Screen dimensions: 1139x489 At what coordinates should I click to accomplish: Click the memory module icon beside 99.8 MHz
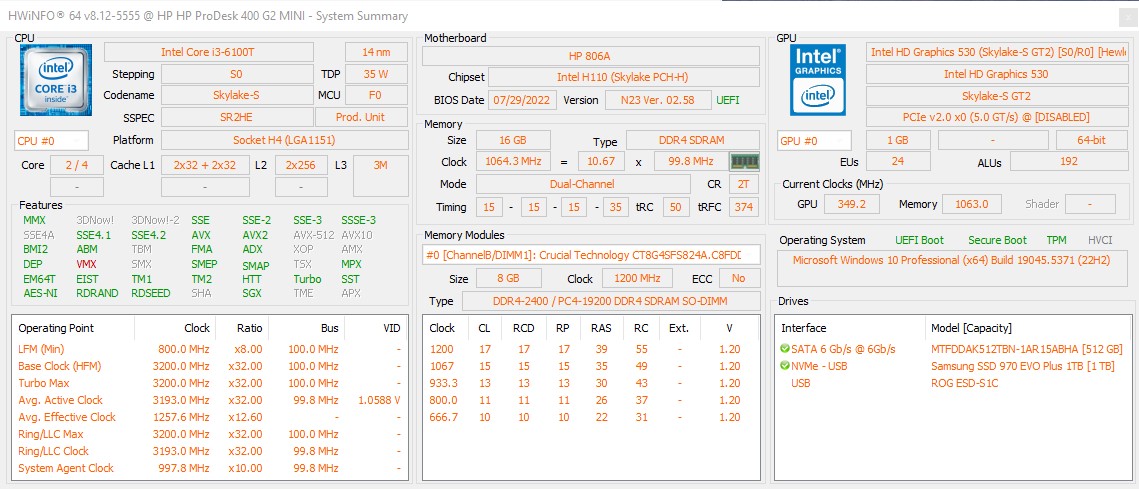pyautogui.click(x=744, y=161)
